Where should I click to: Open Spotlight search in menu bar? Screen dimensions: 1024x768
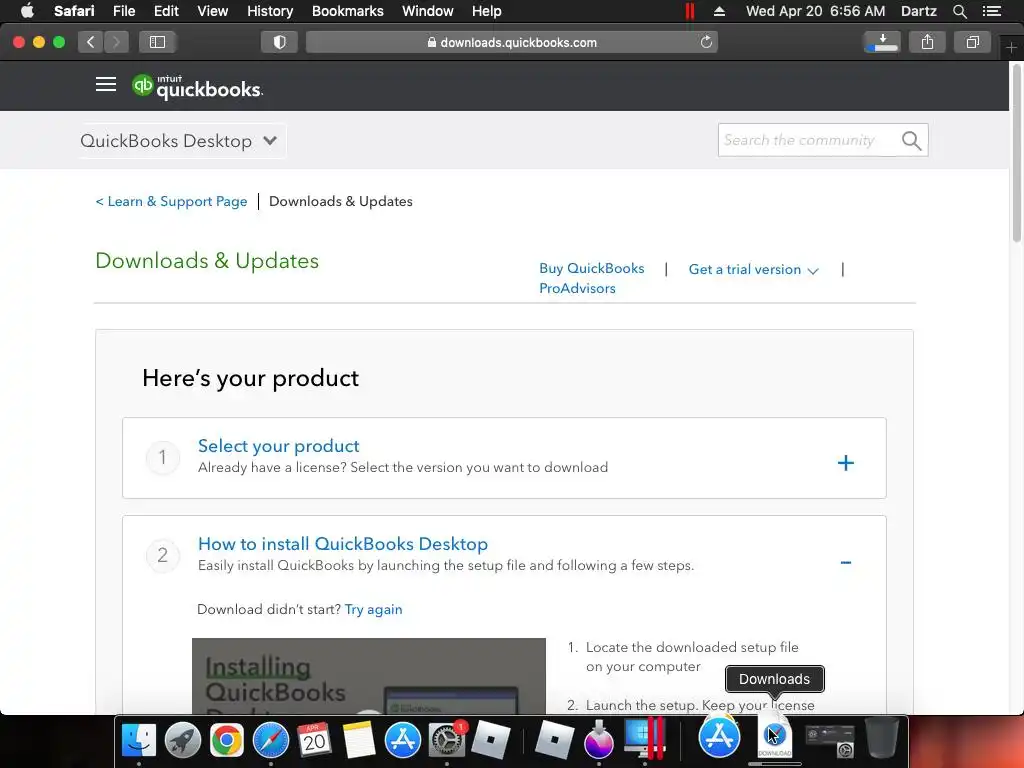point(959,11)
